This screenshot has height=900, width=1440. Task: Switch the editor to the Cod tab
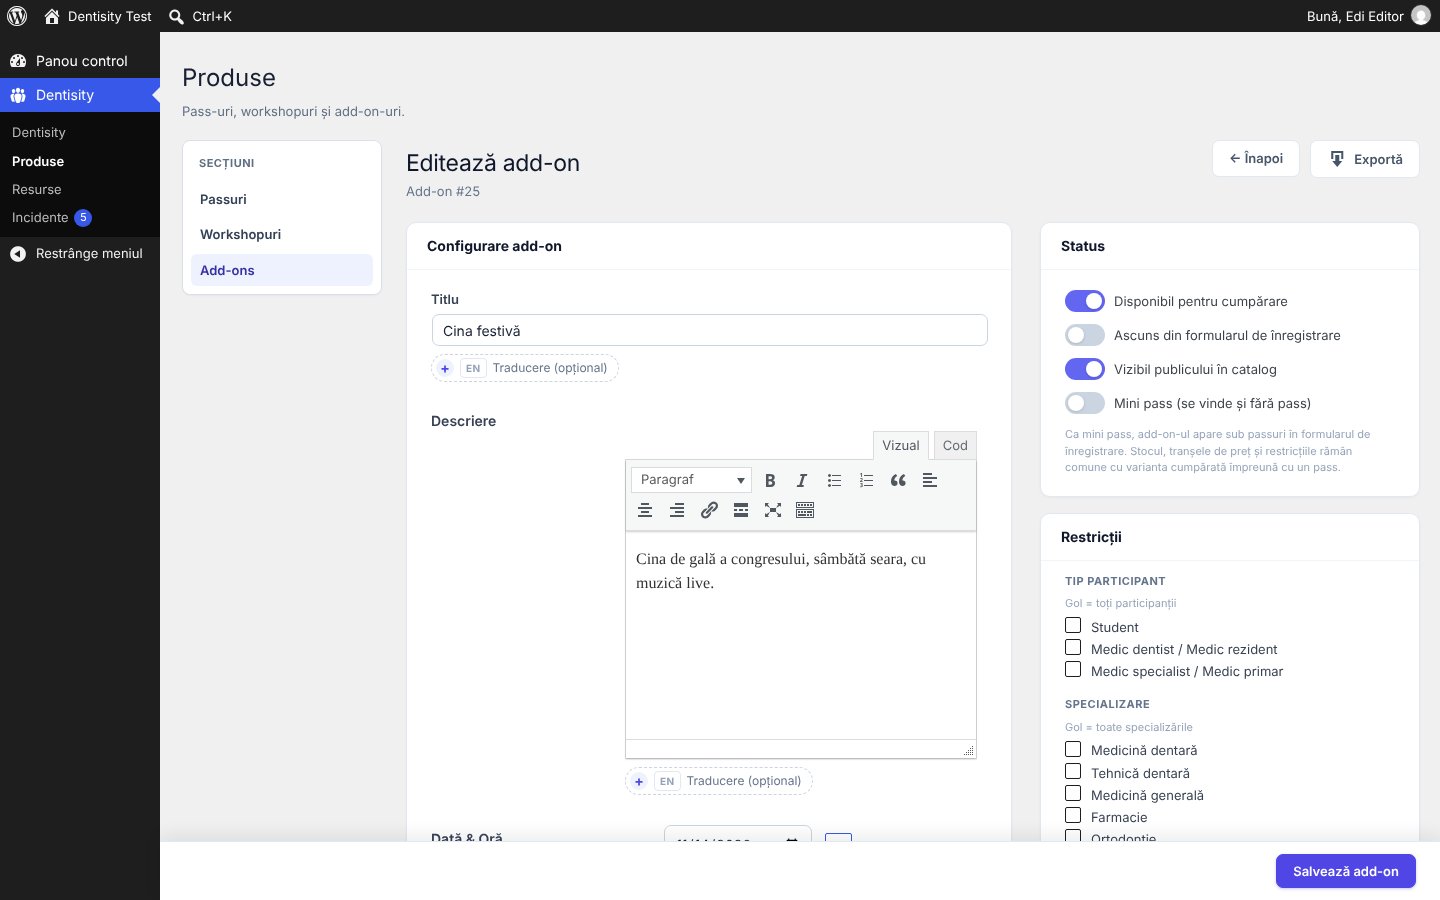955,445
